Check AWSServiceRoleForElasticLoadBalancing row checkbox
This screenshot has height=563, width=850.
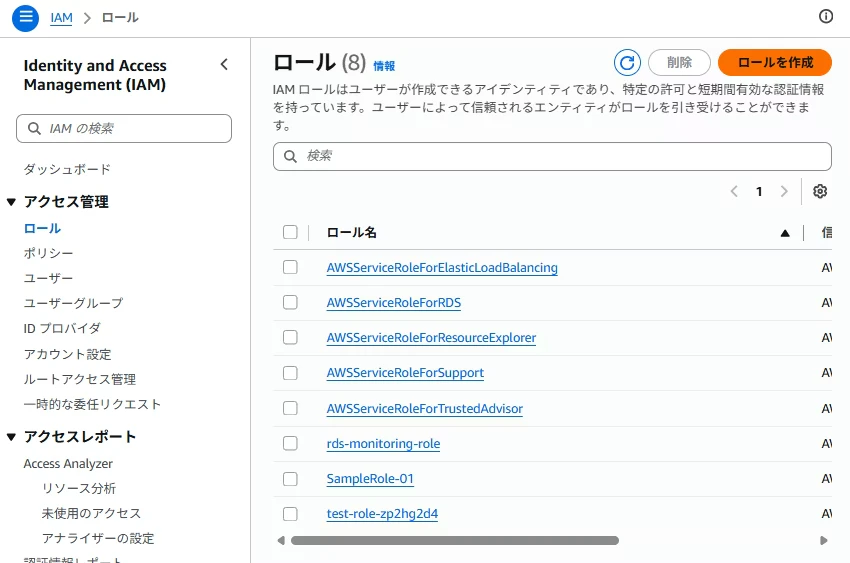pos(291,267)
